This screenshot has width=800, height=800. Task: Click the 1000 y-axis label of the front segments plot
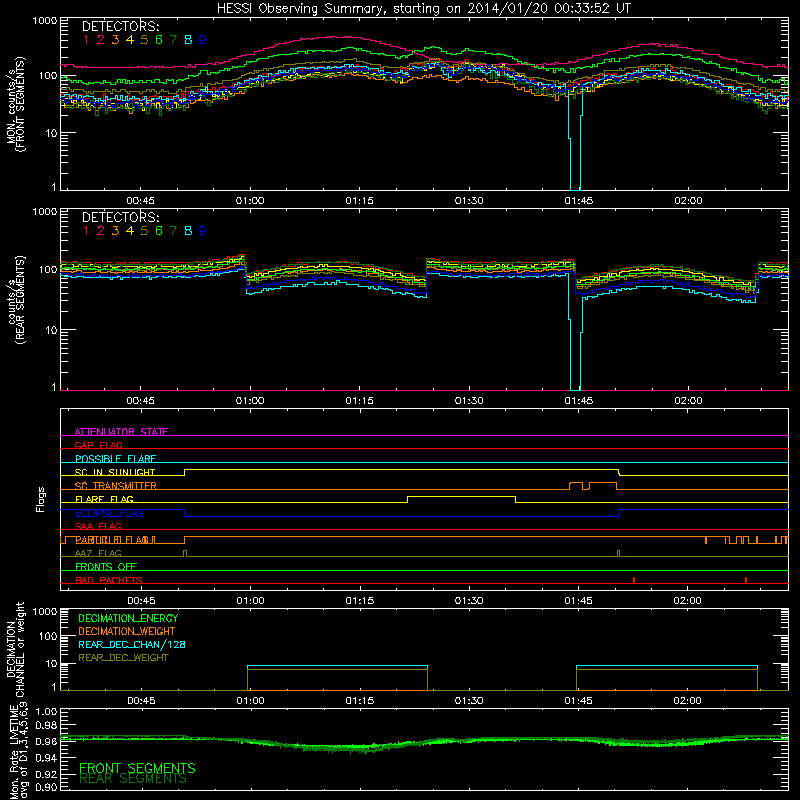[44, 21]
